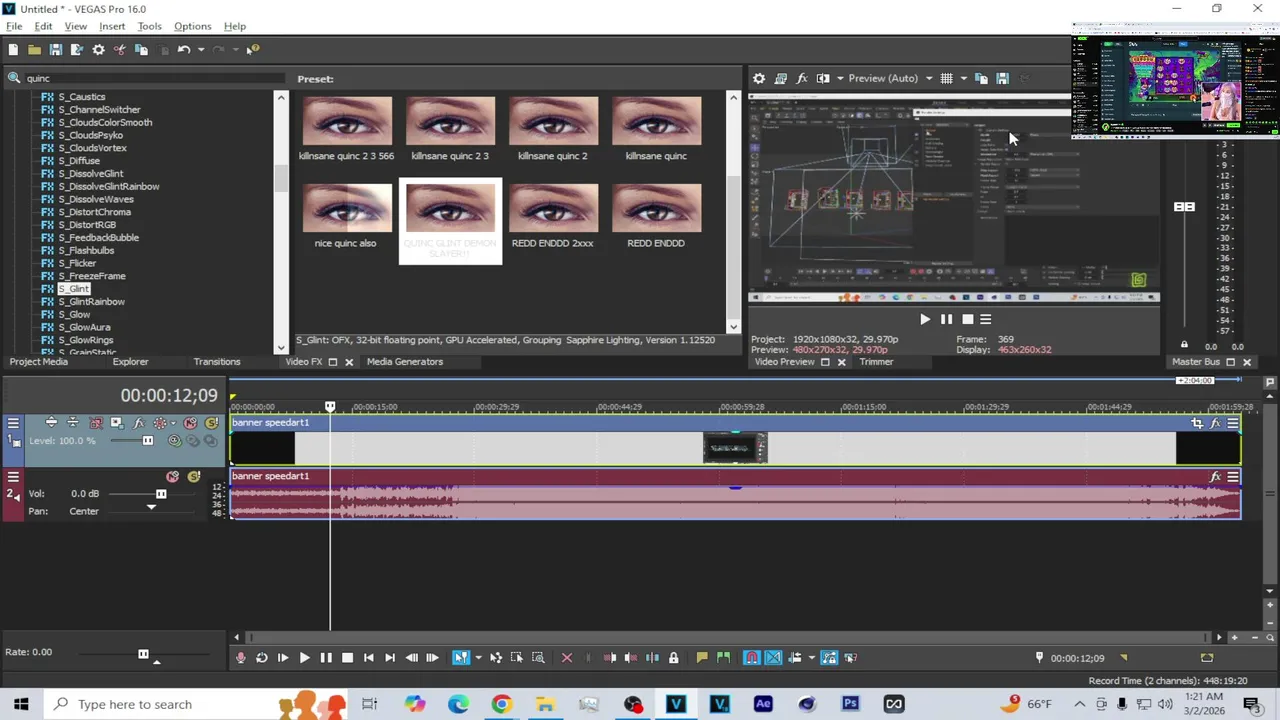This screenshot has width=1280, height=720.
Task: Click Split icon in timeline toolbar
Action: pyautogui.click(x=652, y=657)
